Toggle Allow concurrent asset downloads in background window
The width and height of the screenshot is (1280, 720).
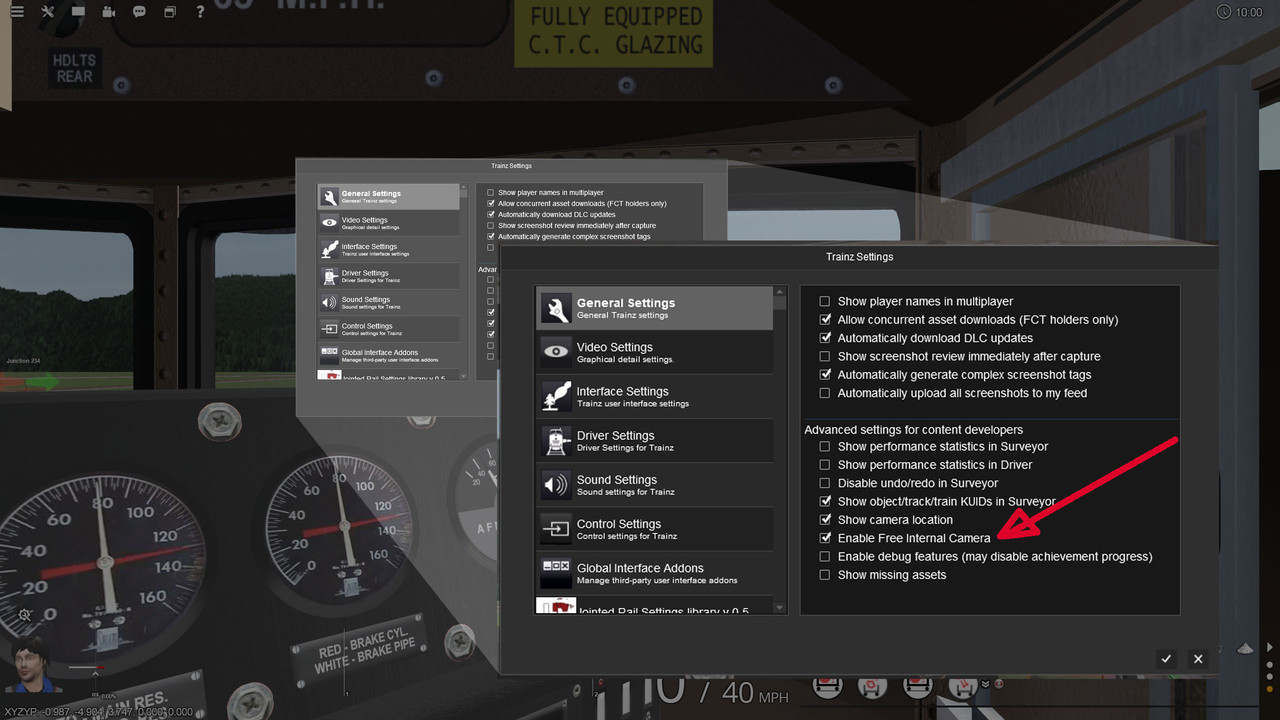(x=490, y=203)
